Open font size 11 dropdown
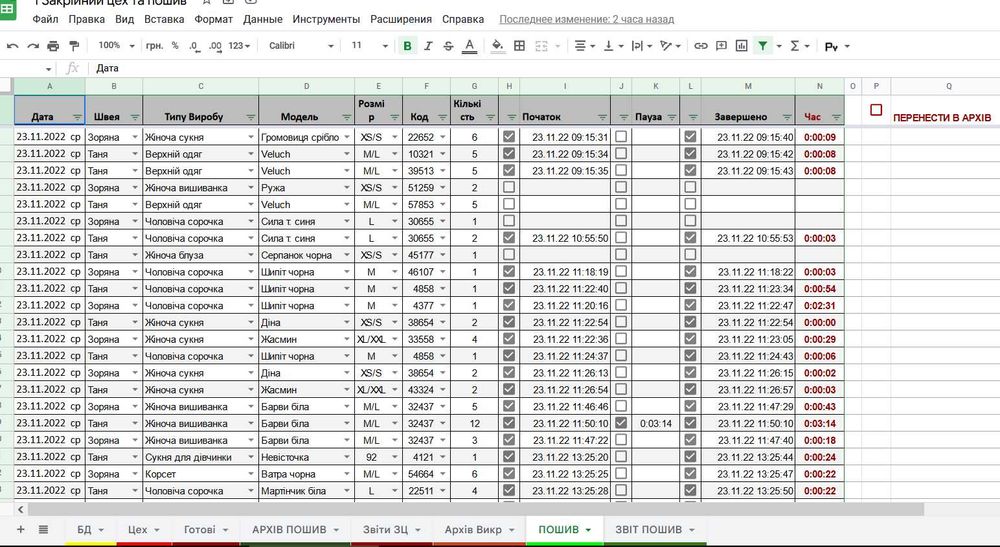Screen dimensions: 1000x547 [369, 46]
